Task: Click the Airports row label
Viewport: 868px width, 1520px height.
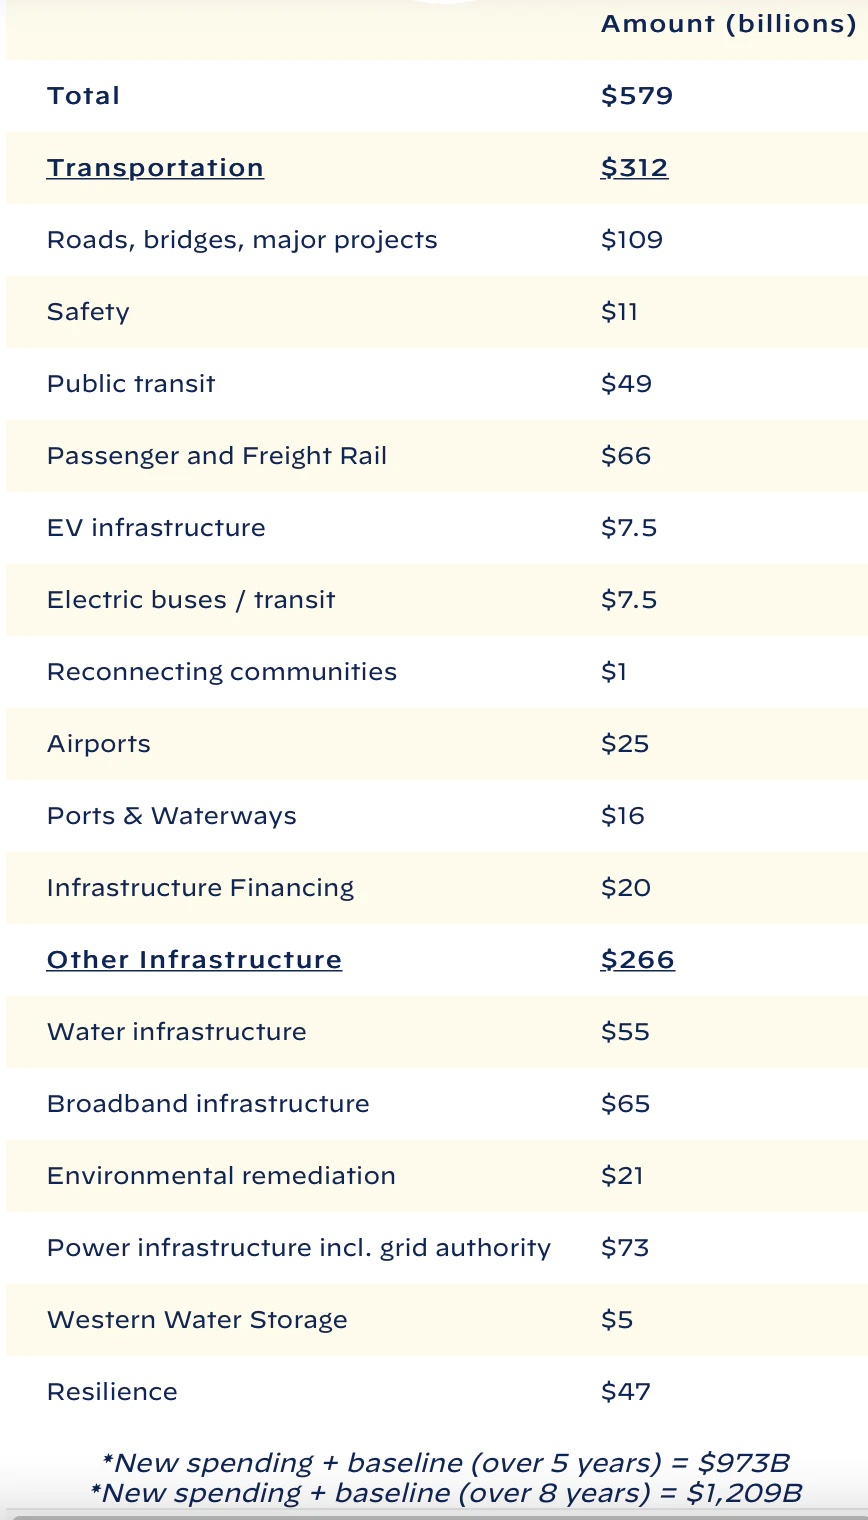Action: pyautogui.click(x=98, y=744)
